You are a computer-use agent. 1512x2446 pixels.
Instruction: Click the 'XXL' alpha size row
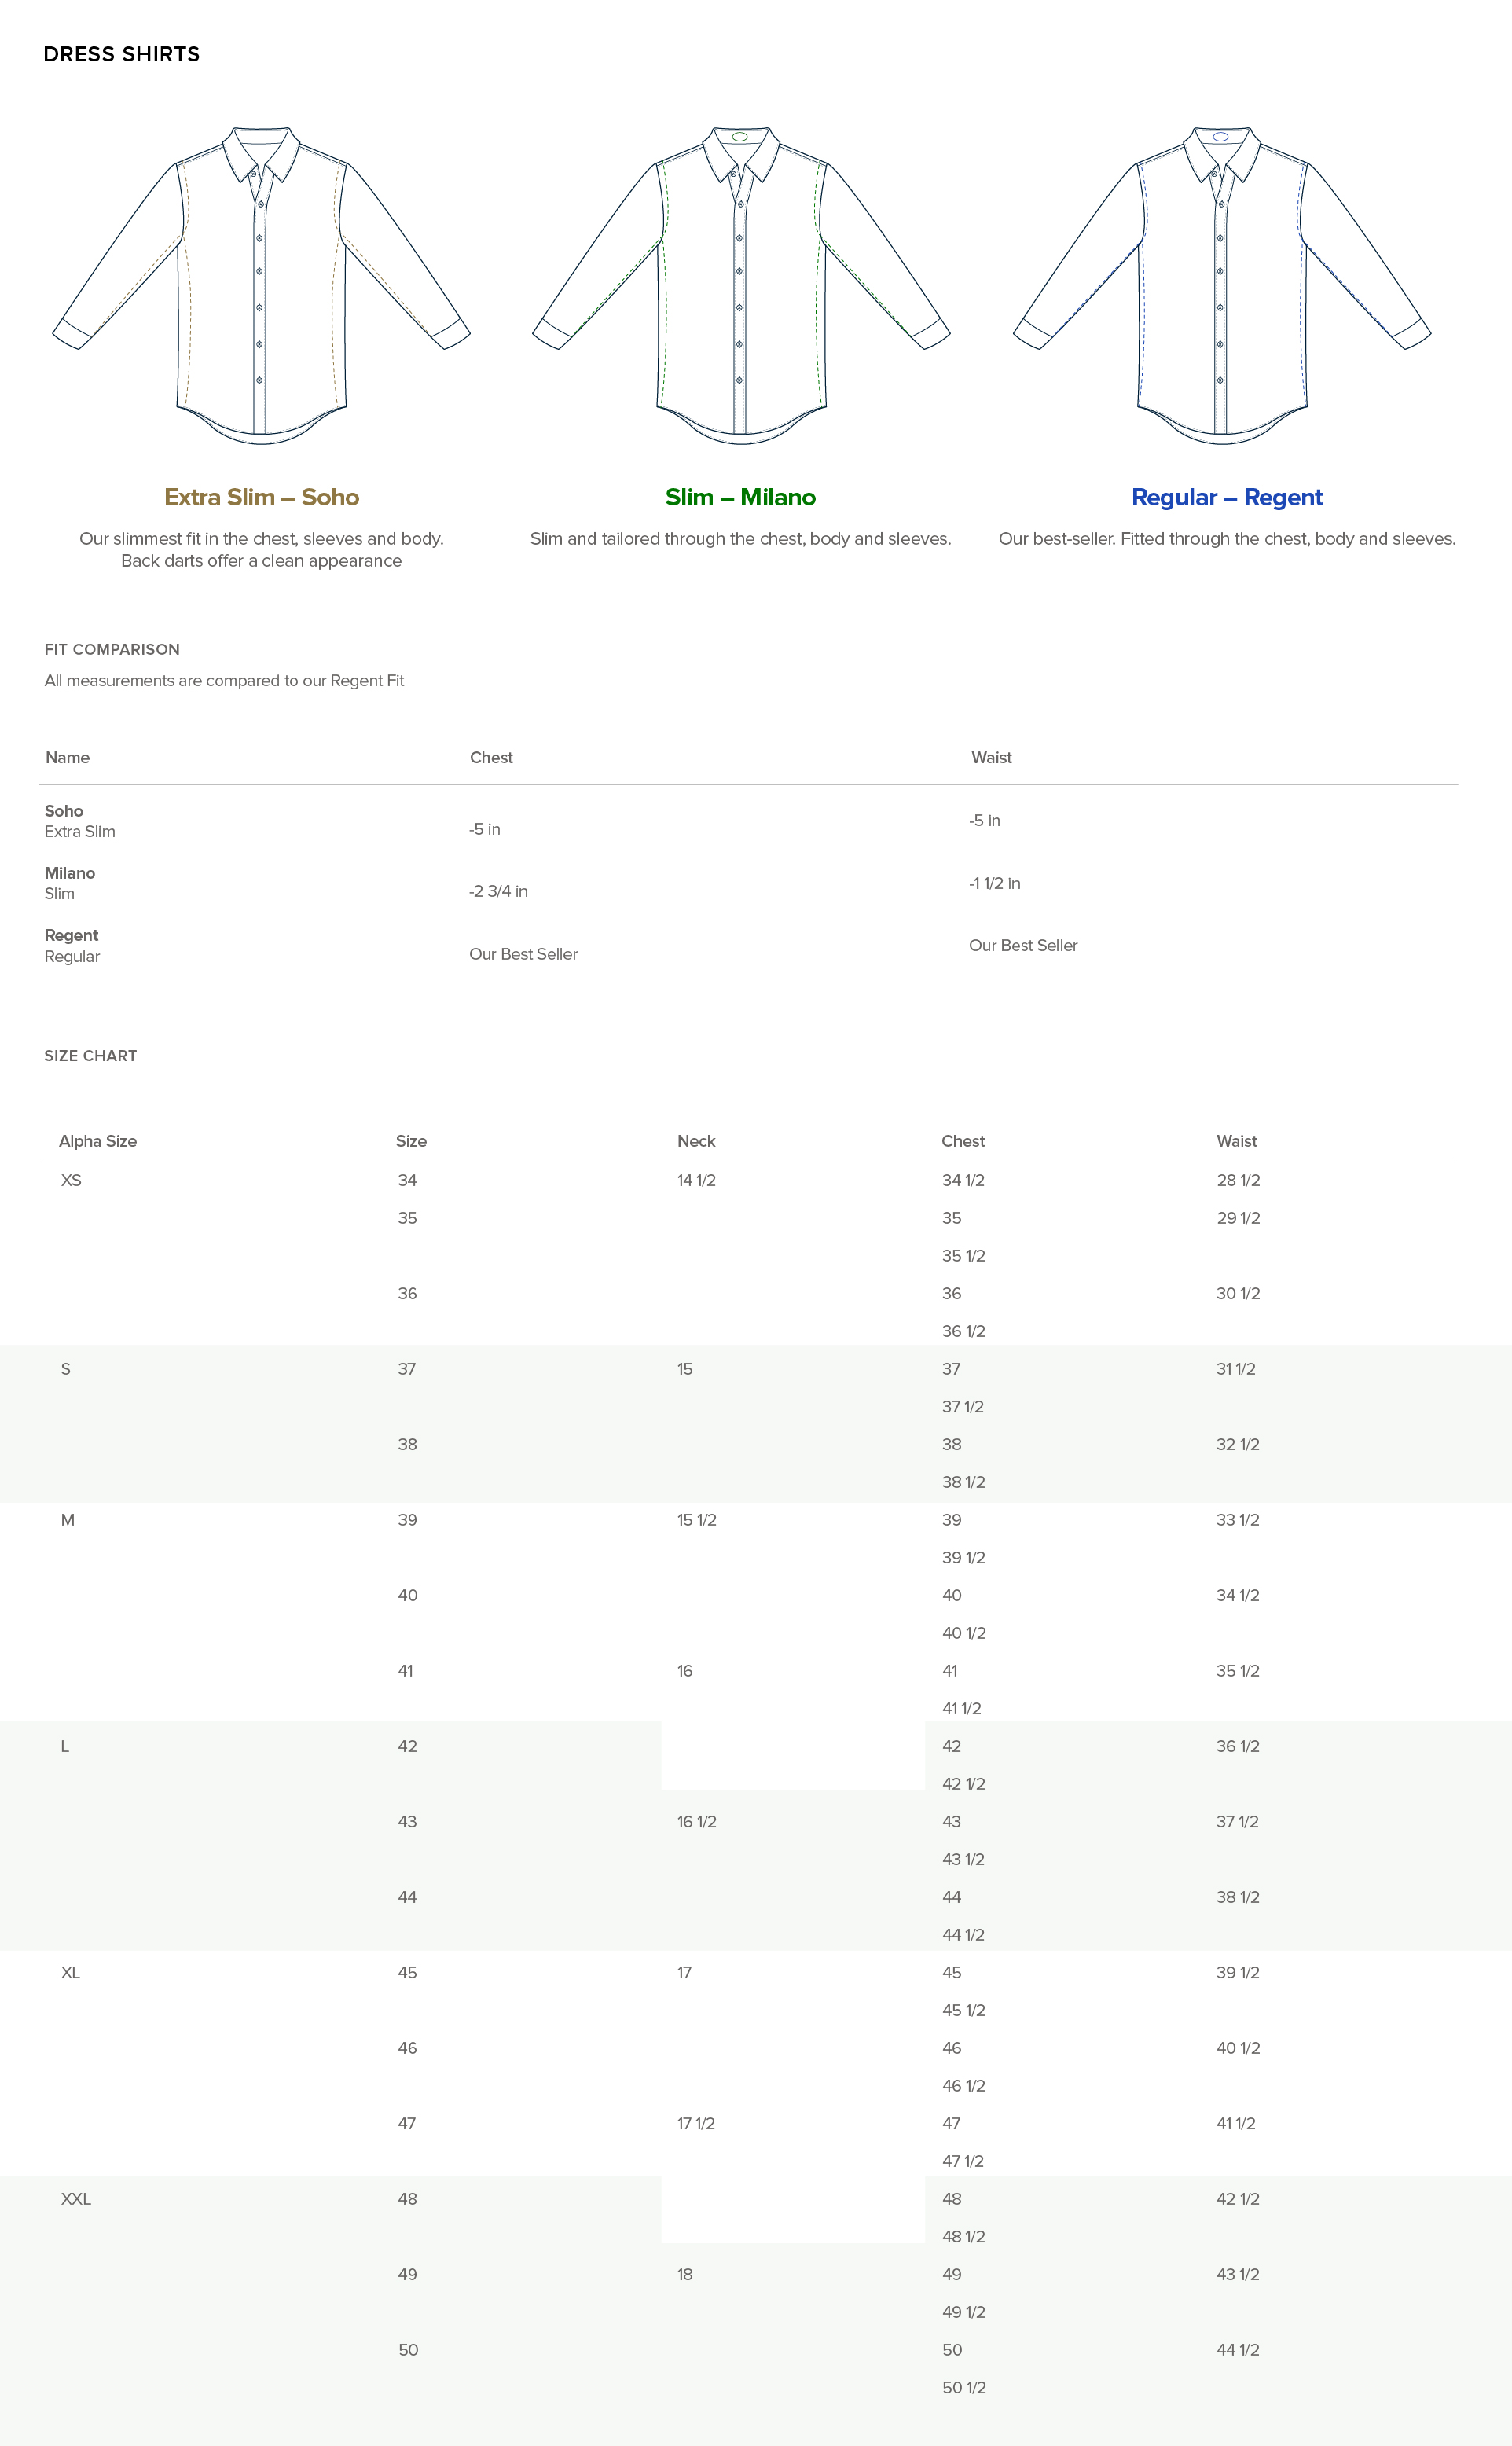tap(76, 2199)
